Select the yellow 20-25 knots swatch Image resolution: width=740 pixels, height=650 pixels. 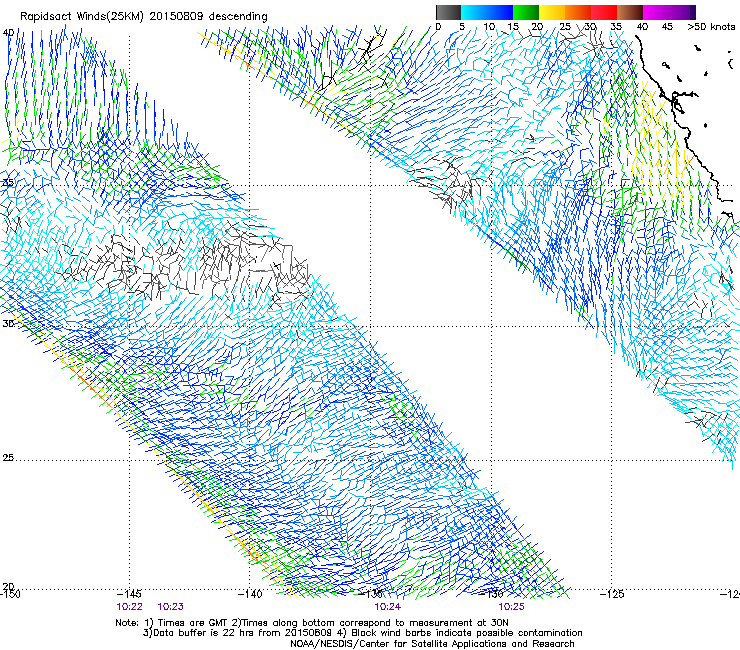tap(552, 12)
